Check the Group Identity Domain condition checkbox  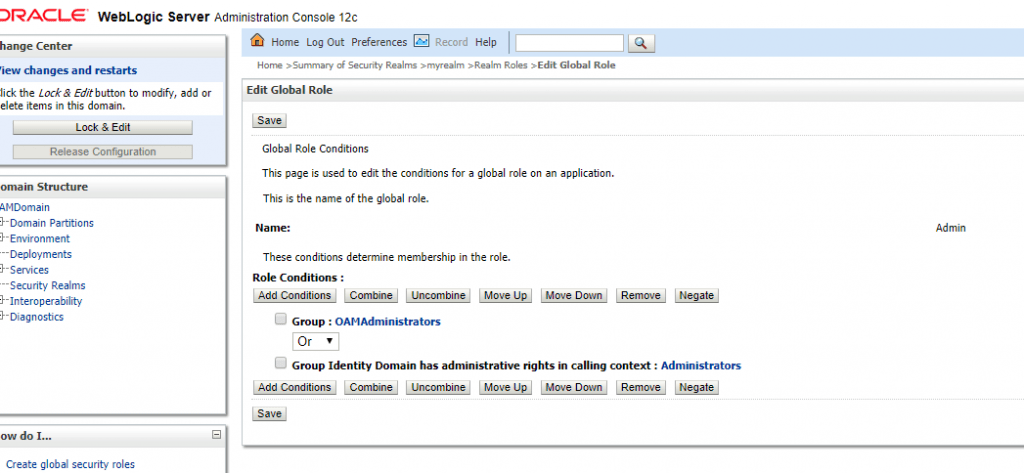[x=281, y=364]
